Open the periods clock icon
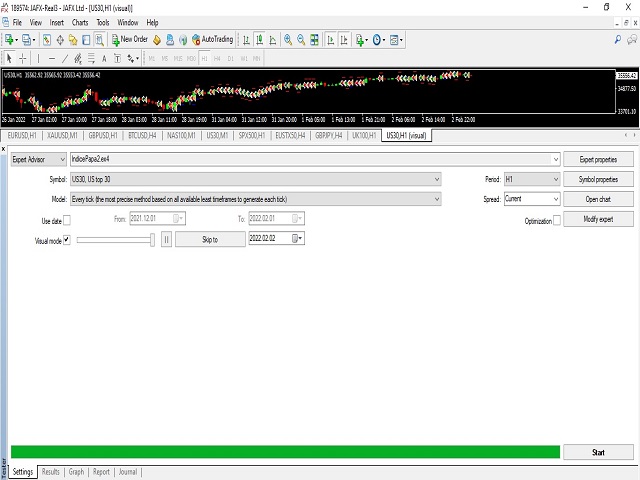Image resolution: width=640 pixels, height=480 pixels. click(x=378, y=40)
